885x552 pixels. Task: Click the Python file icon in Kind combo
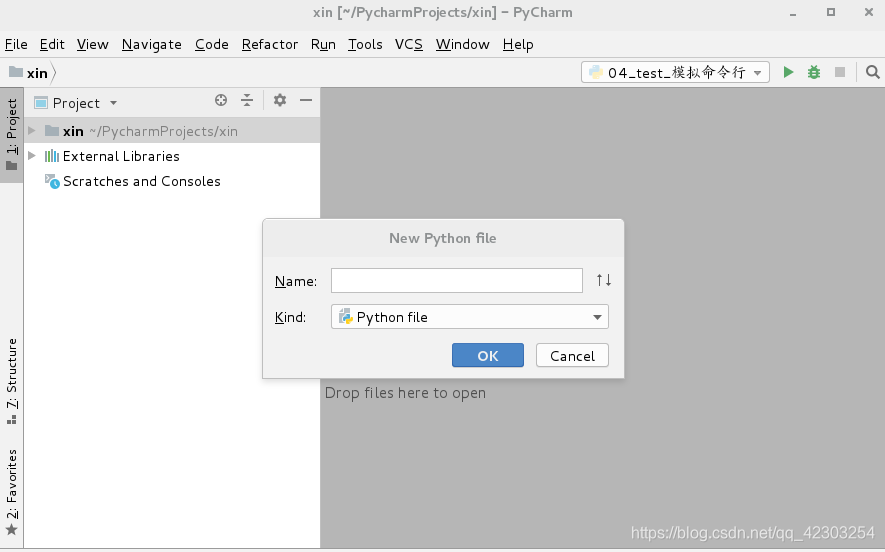(x=345, y=317)
